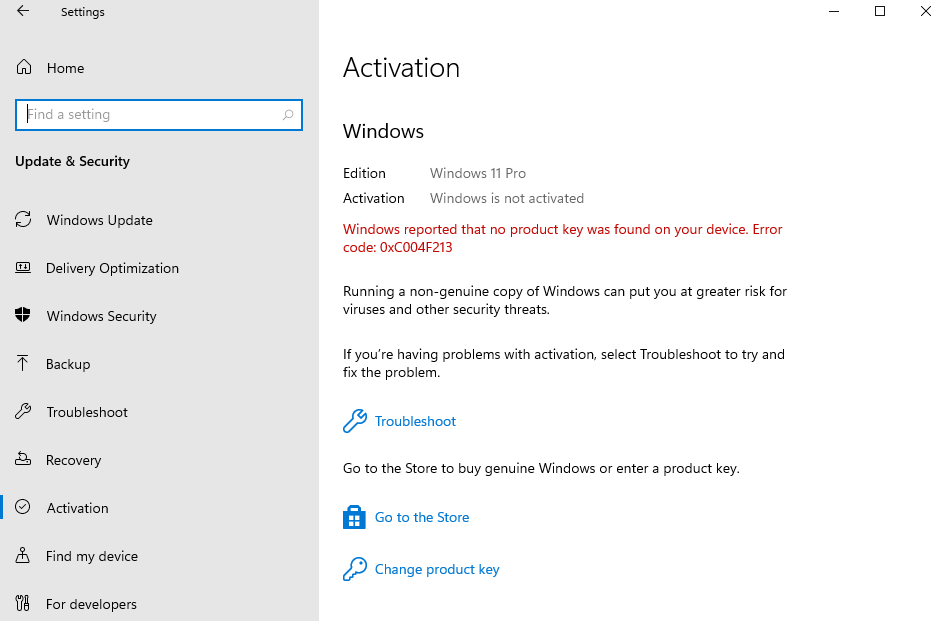The image size is (943, 621).
Task: Click the For developers tools icon
Action: [x=23, y=603]
